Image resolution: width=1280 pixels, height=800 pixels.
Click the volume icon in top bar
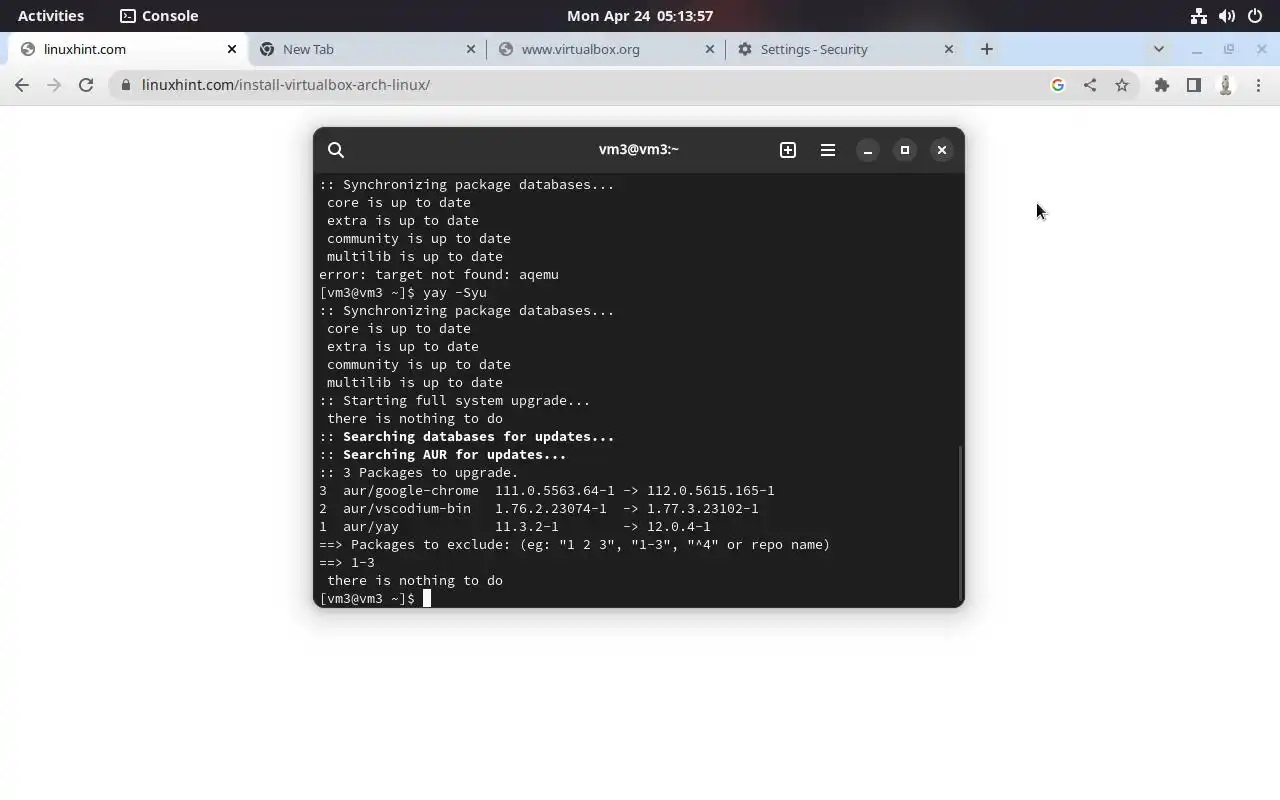point(1227,16)
